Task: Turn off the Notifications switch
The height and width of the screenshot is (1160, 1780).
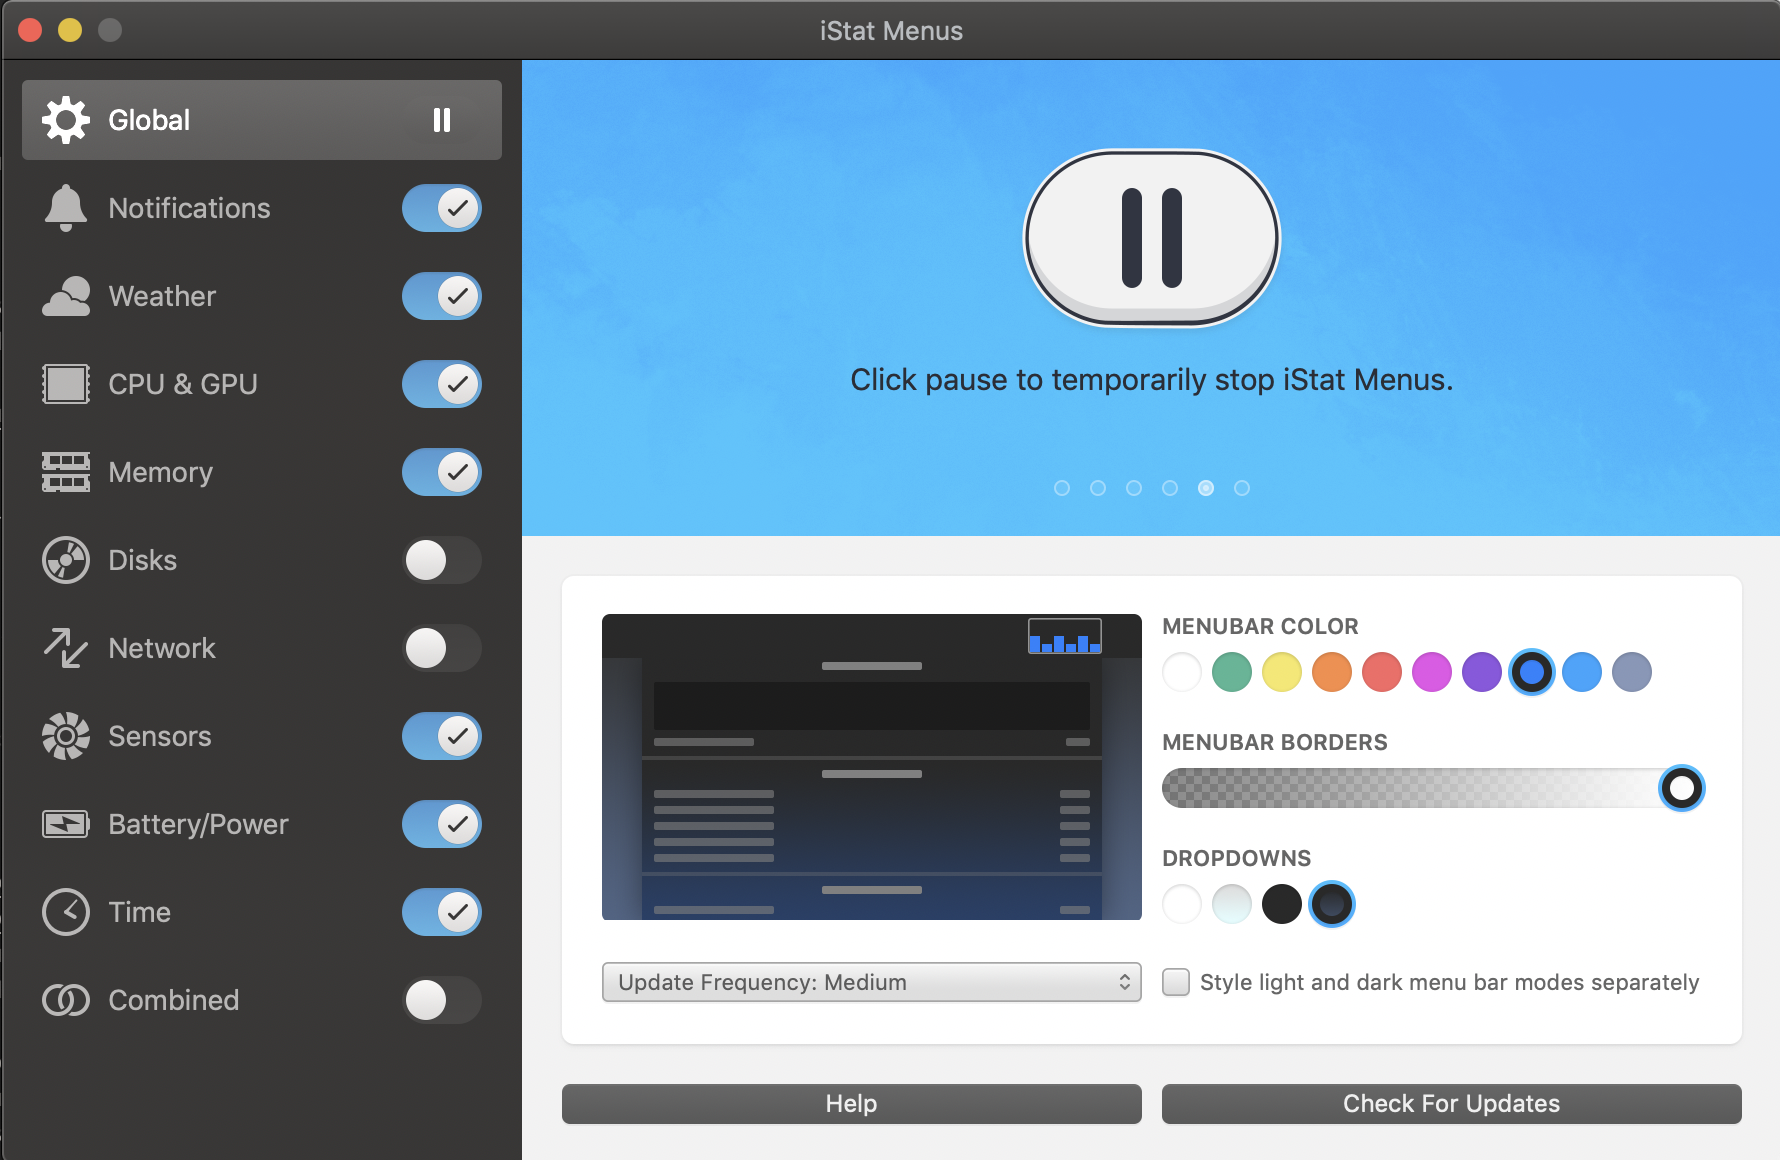Action: tap(442, 208)
